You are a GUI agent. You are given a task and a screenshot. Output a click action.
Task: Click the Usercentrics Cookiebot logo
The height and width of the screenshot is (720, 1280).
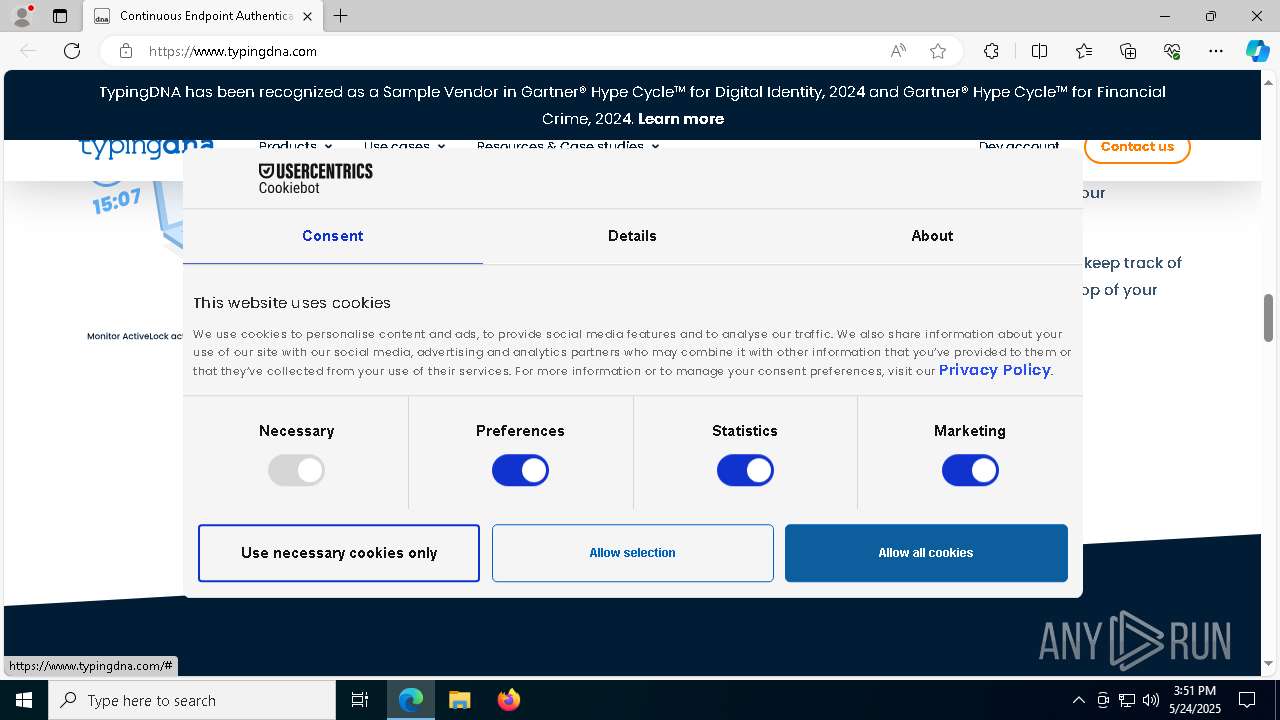tap(315, 178)
